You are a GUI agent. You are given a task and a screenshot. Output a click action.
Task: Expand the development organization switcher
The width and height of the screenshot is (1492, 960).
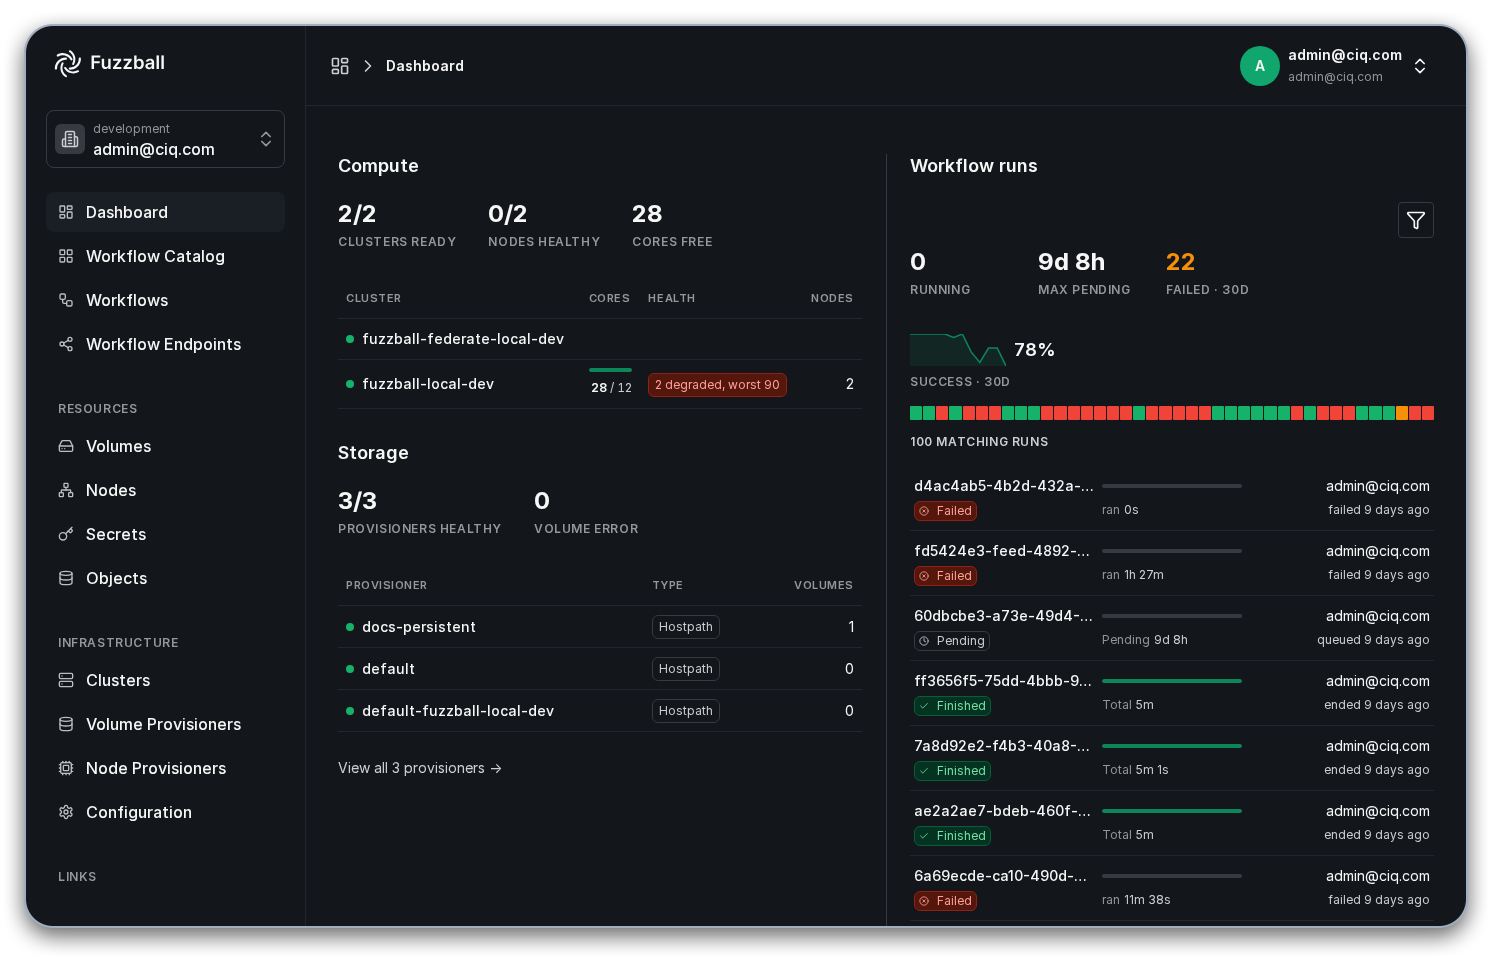point(165,139)
